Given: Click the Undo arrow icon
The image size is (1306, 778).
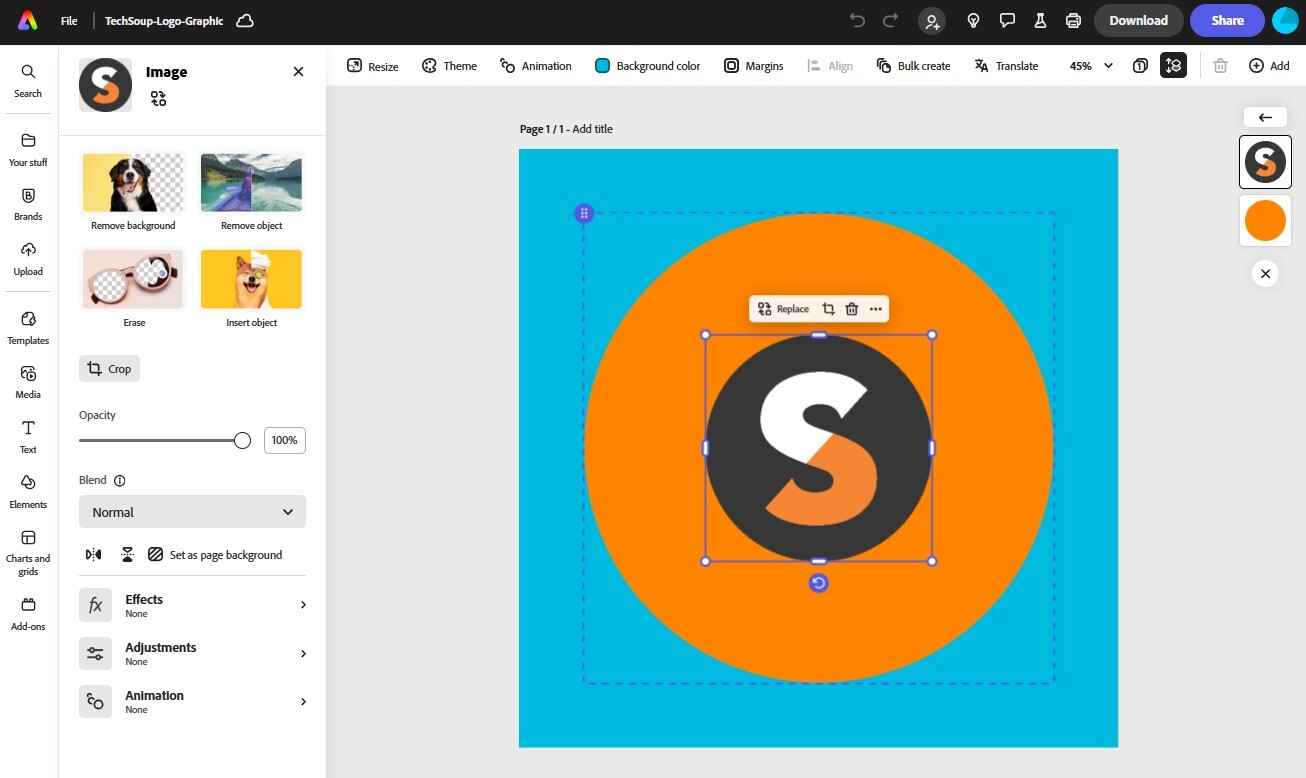Looking at the screenshot, I should pyautogui.click(x=857, y=21).
